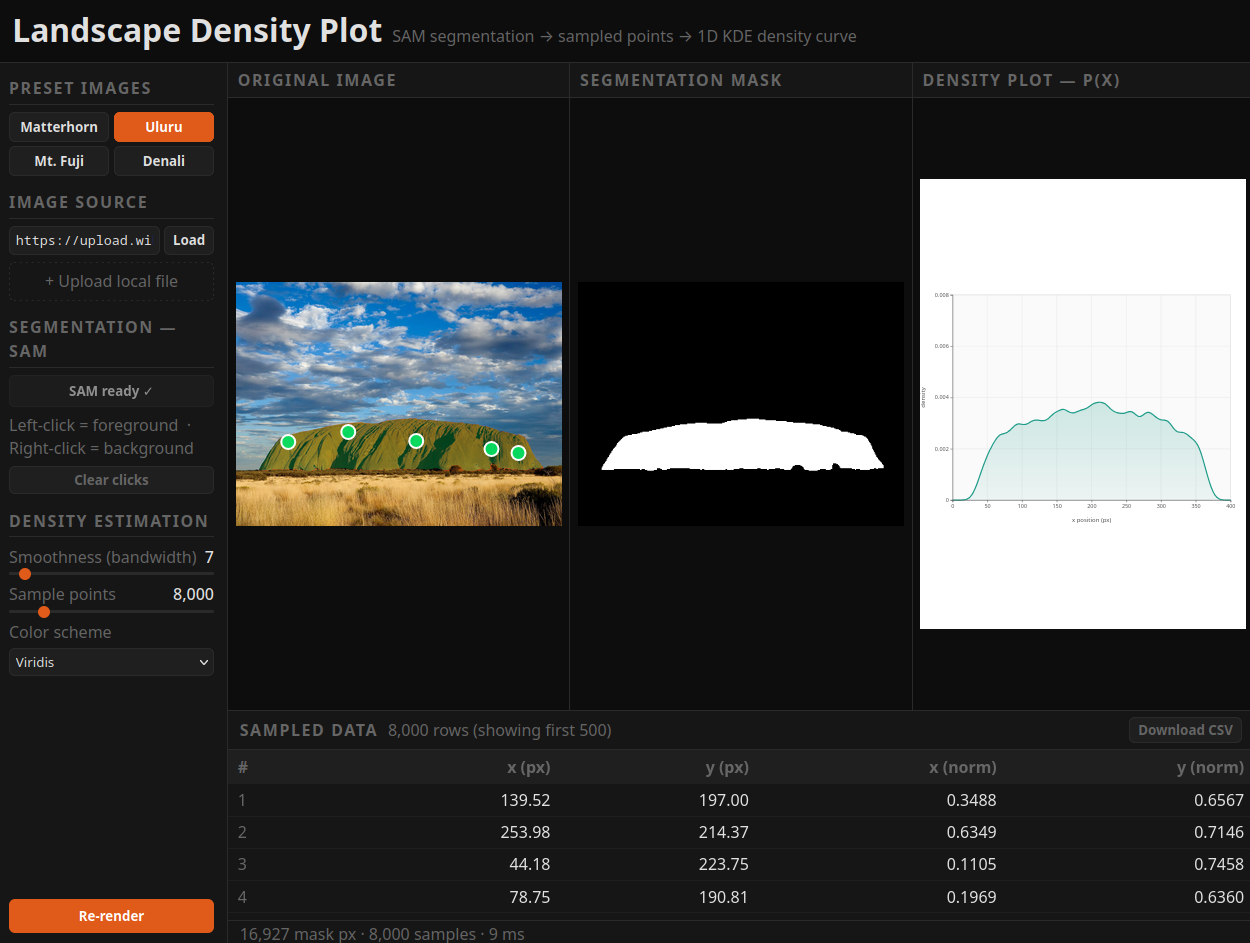This screenshot has width=1250, height=943.
Task: Click the '8,000 rows (showing first 500)' text
Action: click(499, 730)
